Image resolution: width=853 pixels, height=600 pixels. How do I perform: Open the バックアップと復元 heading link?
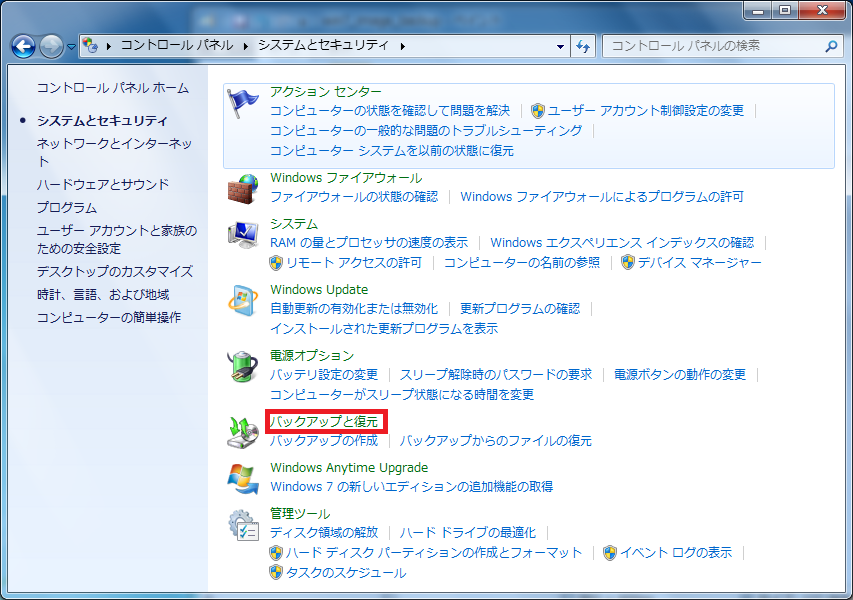(x=324, y=422)
